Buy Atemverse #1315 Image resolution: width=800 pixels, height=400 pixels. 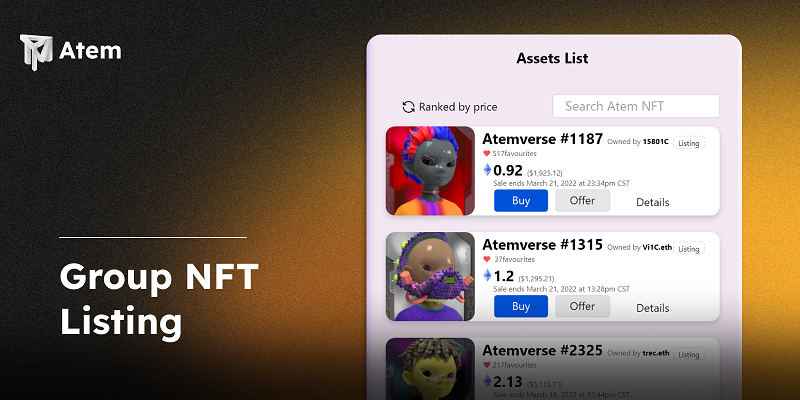click(x=521, y=306)
